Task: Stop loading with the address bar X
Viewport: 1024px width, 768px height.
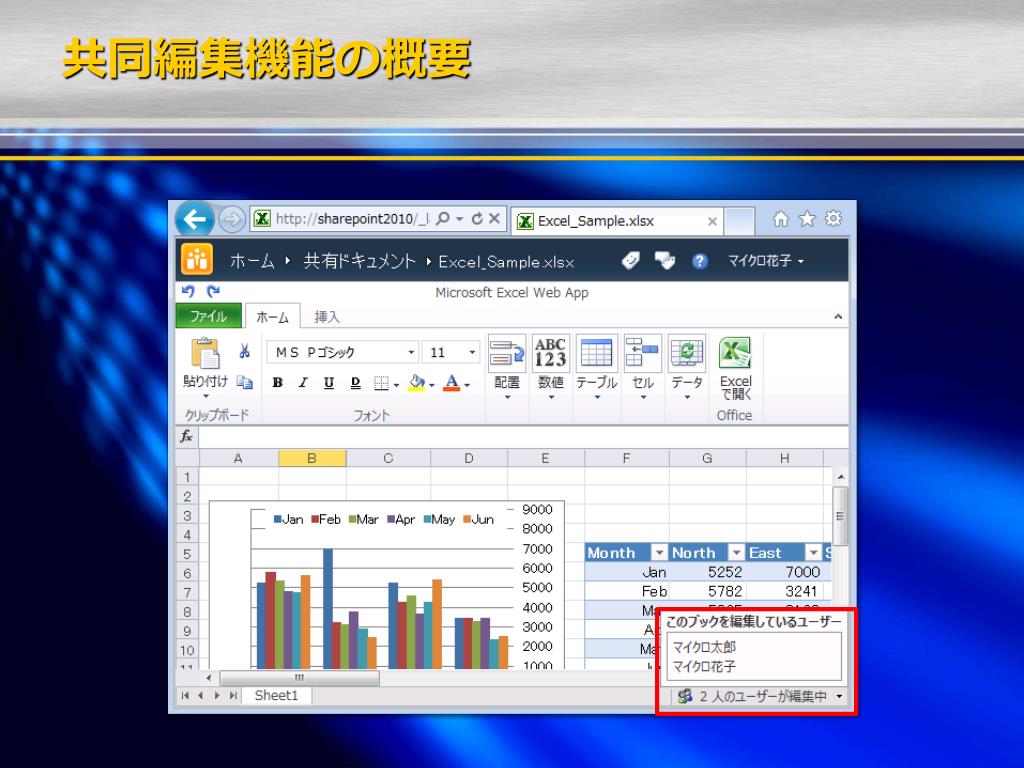Action: click(494, 219)
